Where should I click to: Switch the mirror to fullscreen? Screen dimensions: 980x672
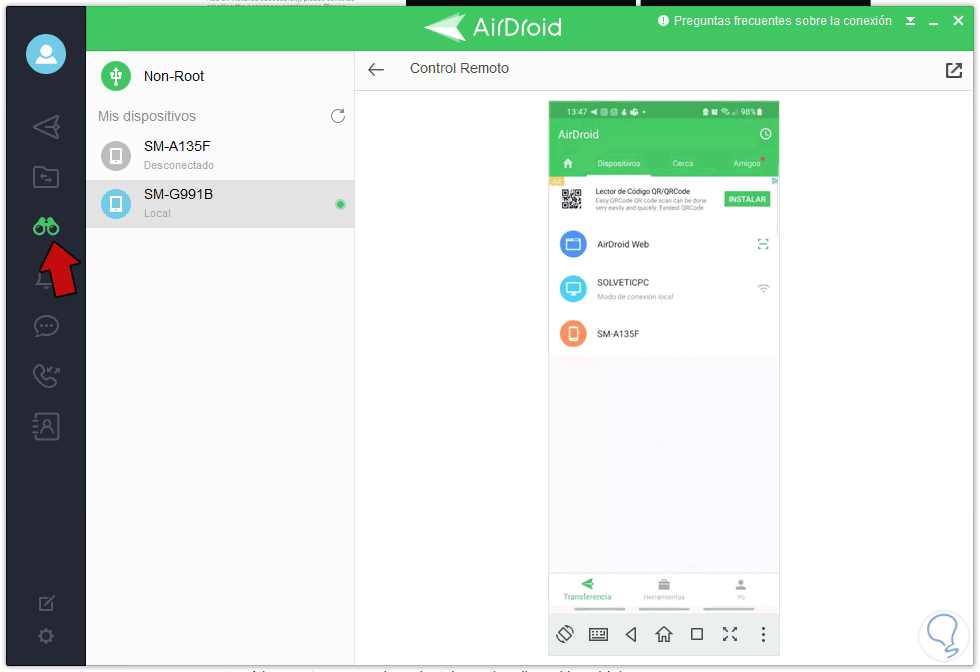pyautogui.click(x=730, y=634)
